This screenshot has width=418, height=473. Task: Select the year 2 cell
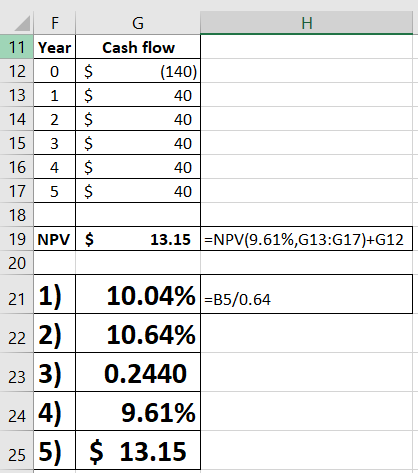[55, 119]
